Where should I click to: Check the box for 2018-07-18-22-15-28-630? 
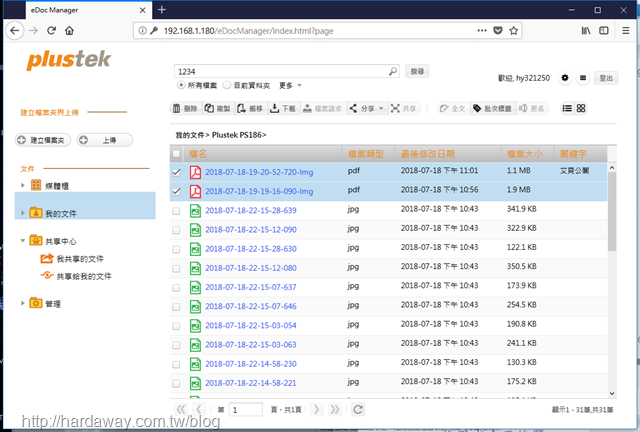(x=176, y=249)
